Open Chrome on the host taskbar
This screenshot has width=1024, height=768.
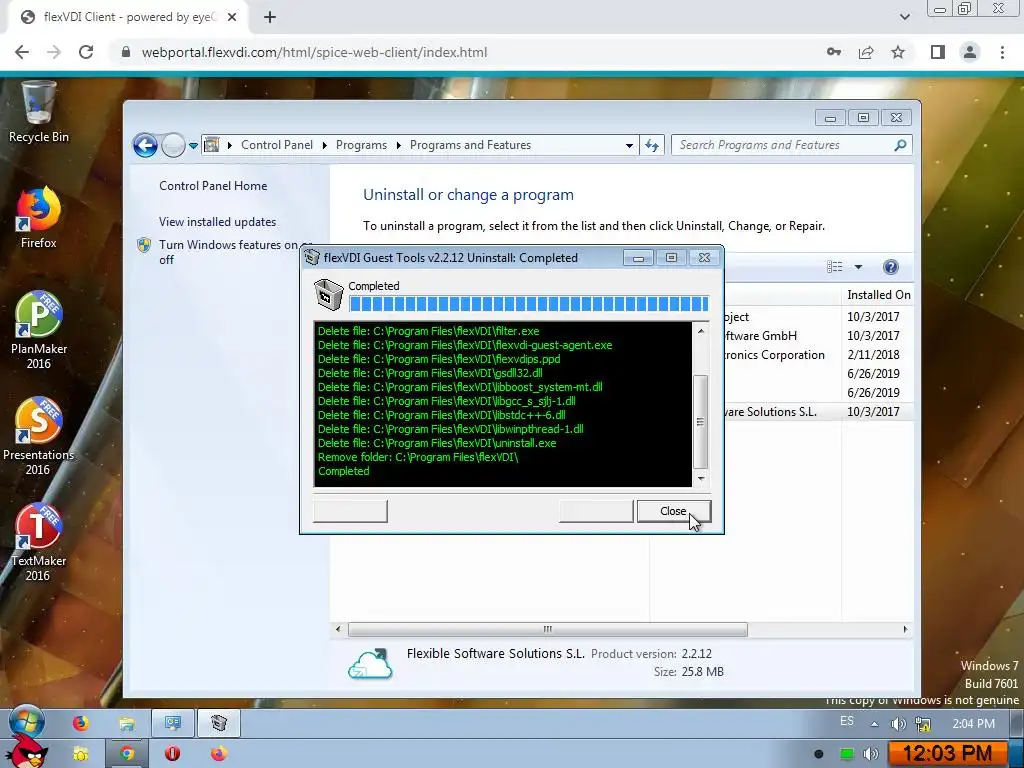tap(127, 754)
